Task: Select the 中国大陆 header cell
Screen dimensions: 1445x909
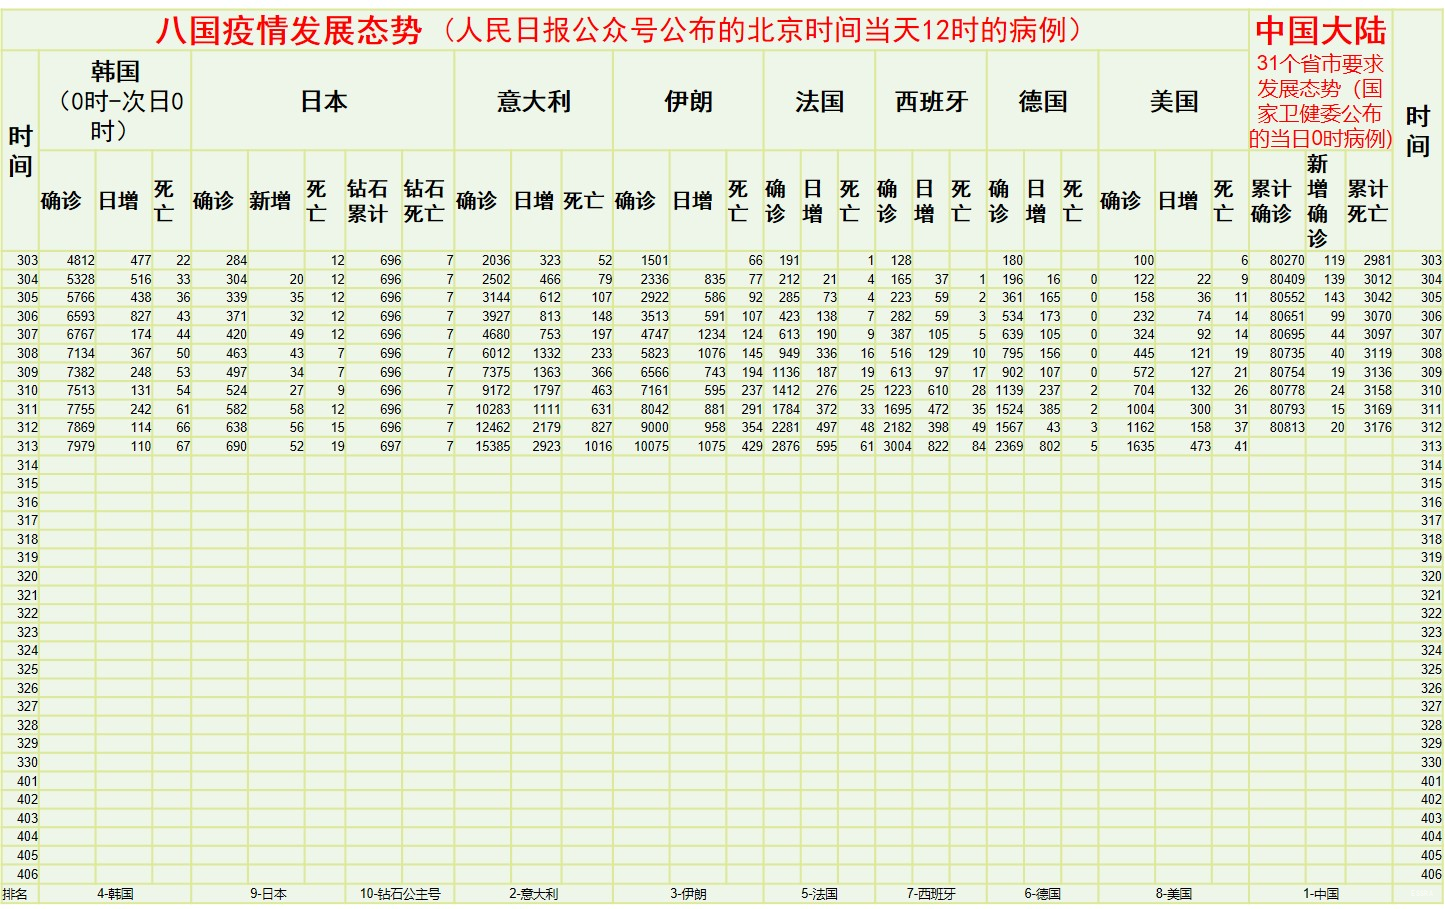Action: [1320, 30]
